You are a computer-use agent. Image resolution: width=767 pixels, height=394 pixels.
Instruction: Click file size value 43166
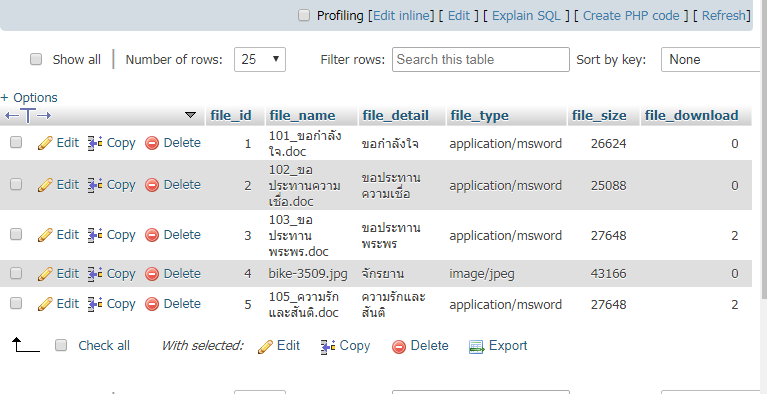[609, 274]
